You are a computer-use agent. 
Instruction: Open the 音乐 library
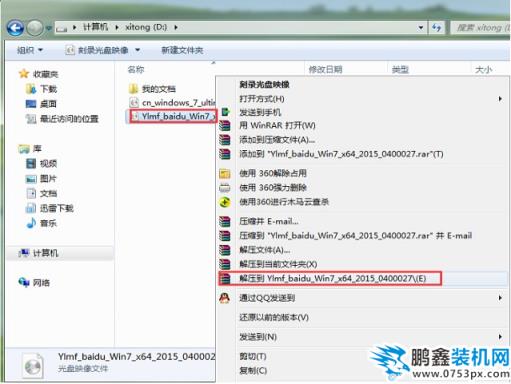[x=41, y=223]
